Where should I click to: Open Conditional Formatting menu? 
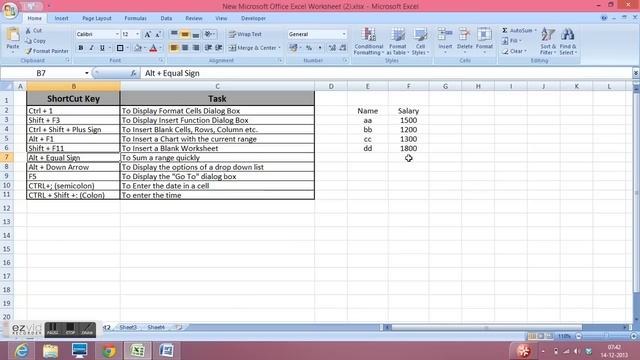369,41
